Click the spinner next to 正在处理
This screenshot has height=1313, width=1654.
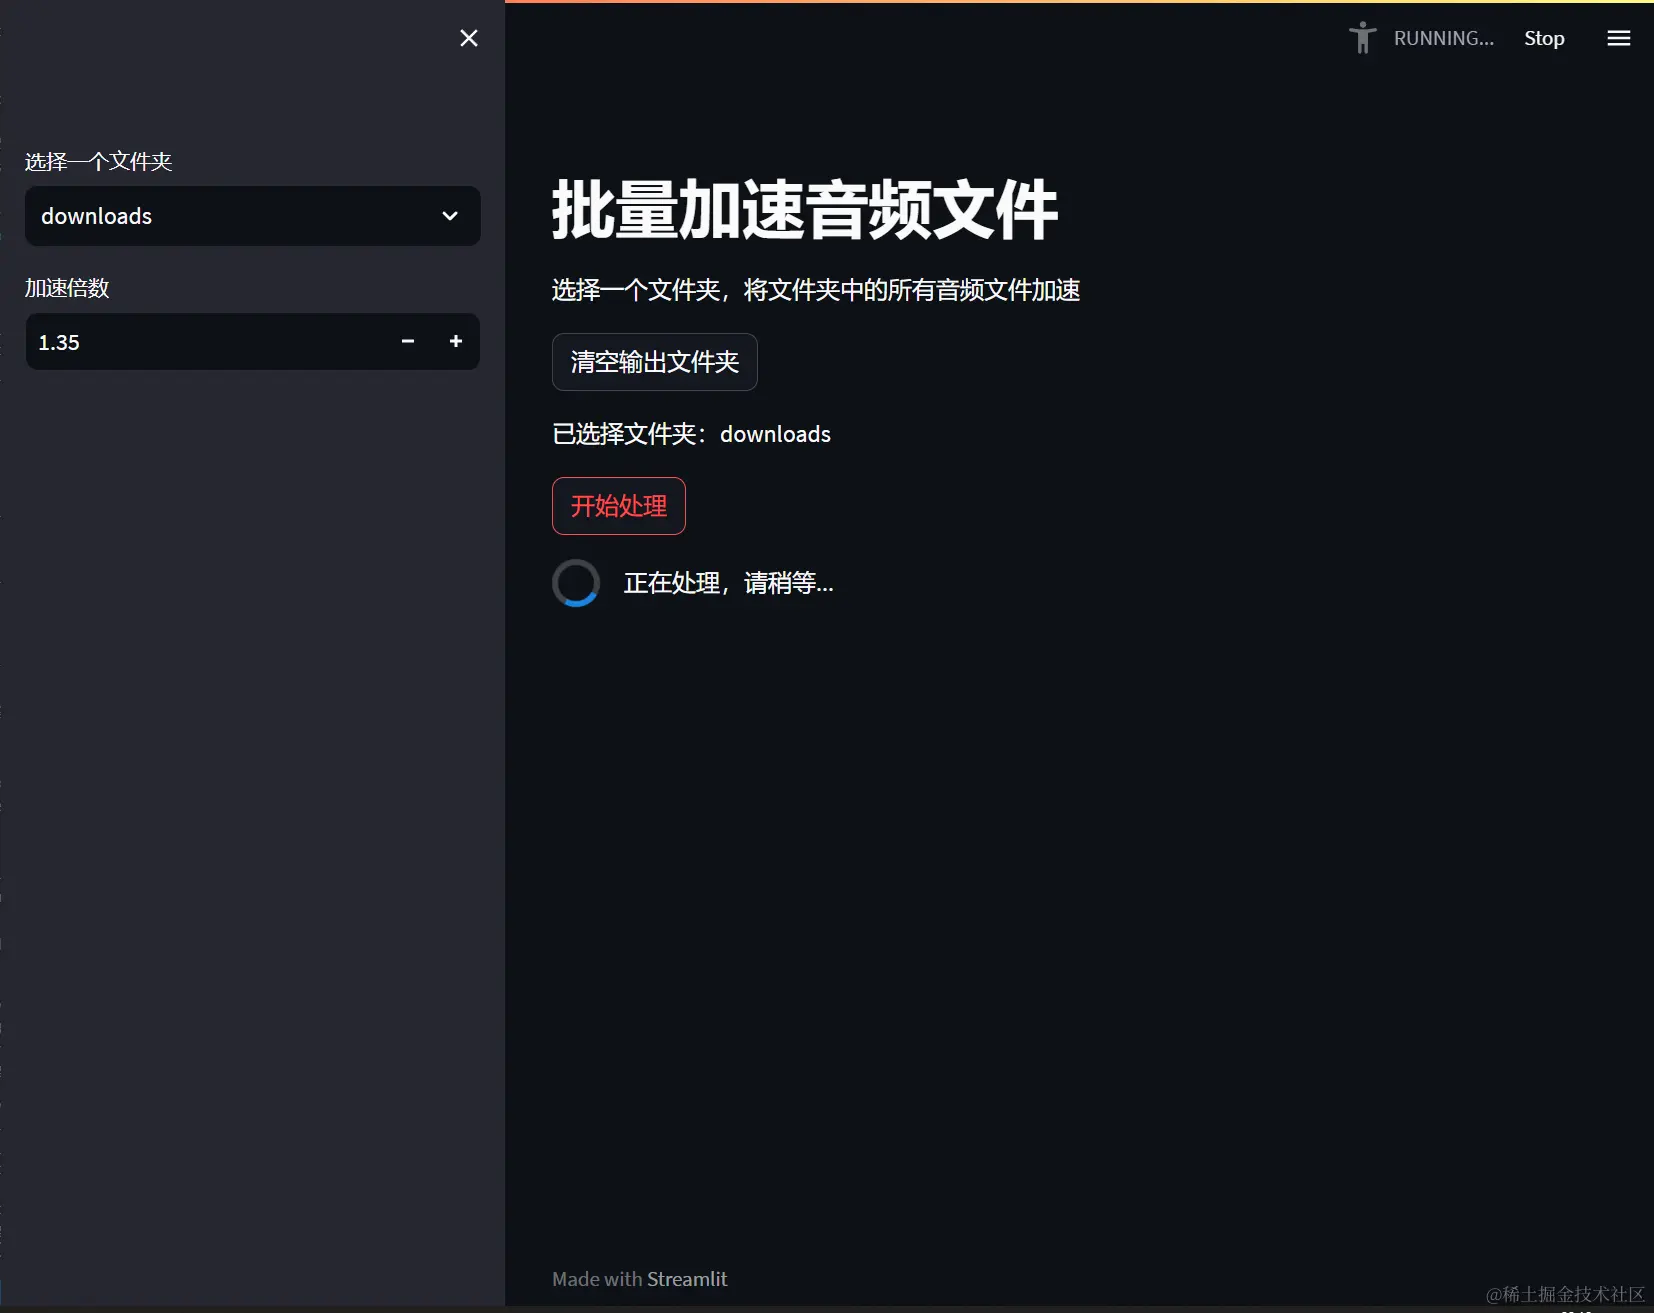click(577, 582)
